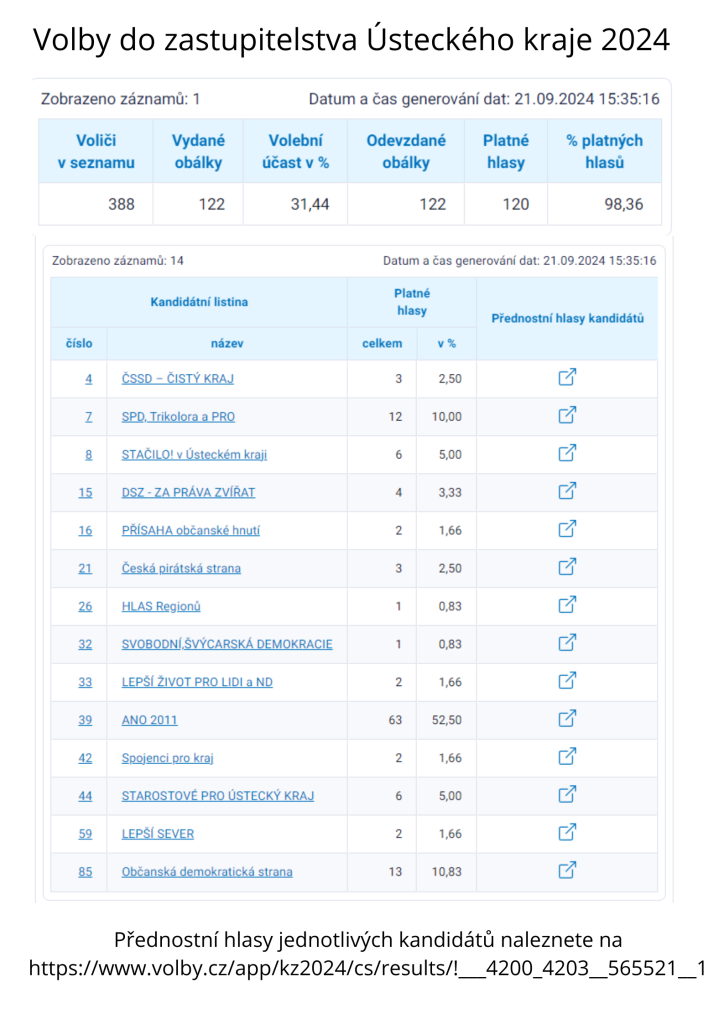
Task: Follow the PŘÍSAHA občanské hnutí link
Action: tap(191, 530)
